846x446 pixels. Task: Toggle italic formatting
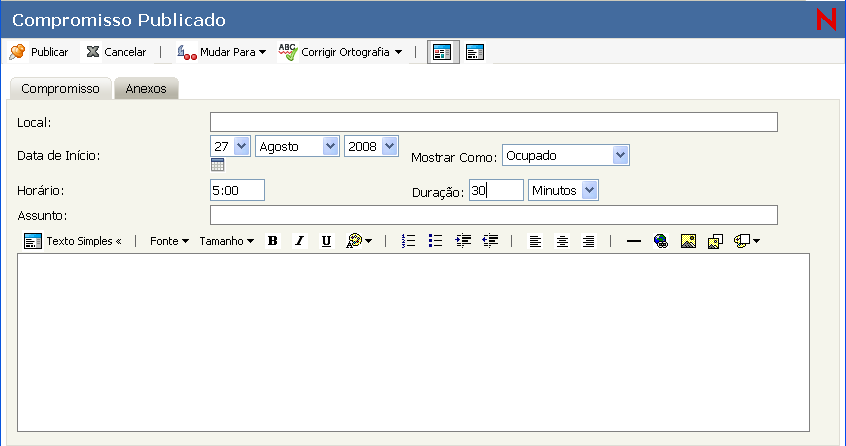[299, 241]
